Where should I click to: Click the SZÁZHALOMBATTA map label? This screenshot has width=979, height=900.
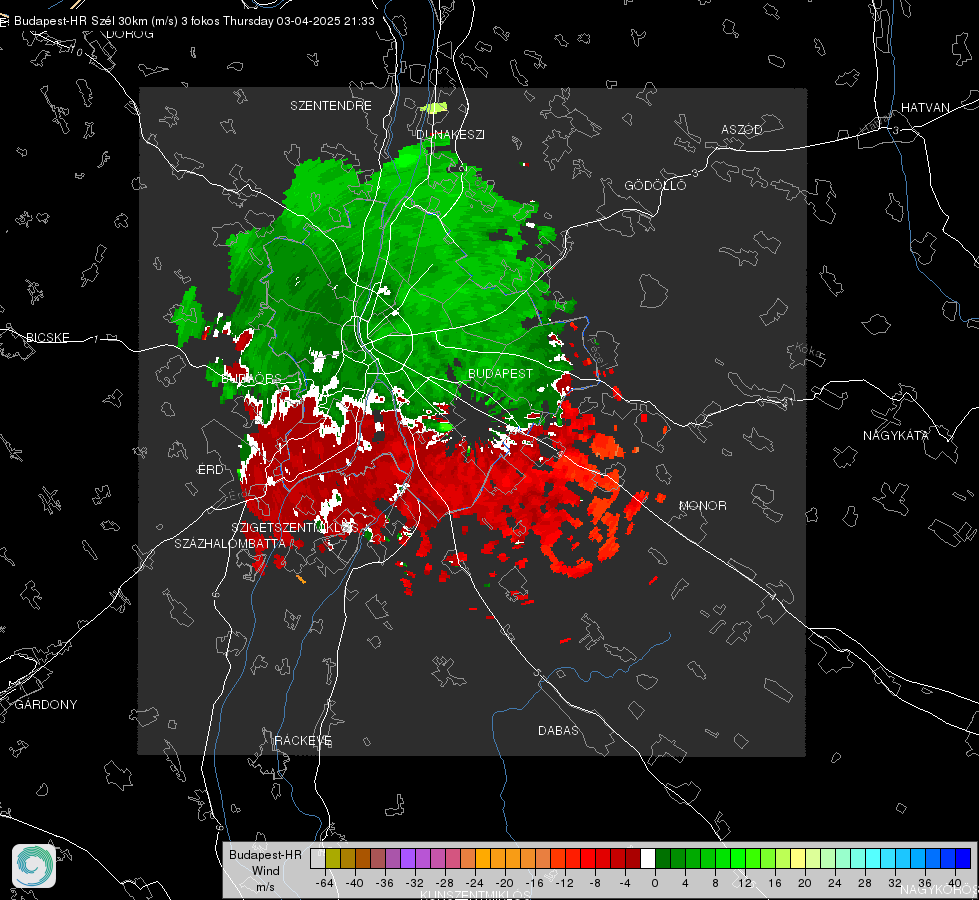pos(230,543)
